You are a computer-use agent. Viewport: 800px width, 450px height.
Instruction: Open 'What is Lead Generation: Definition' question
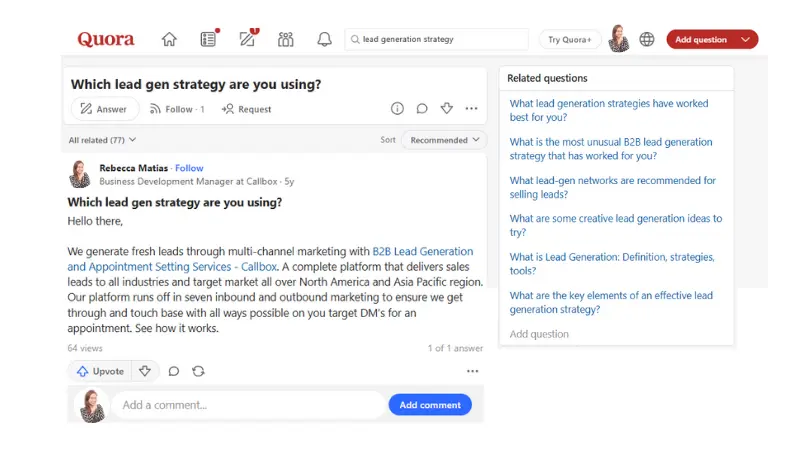point(612,264)
